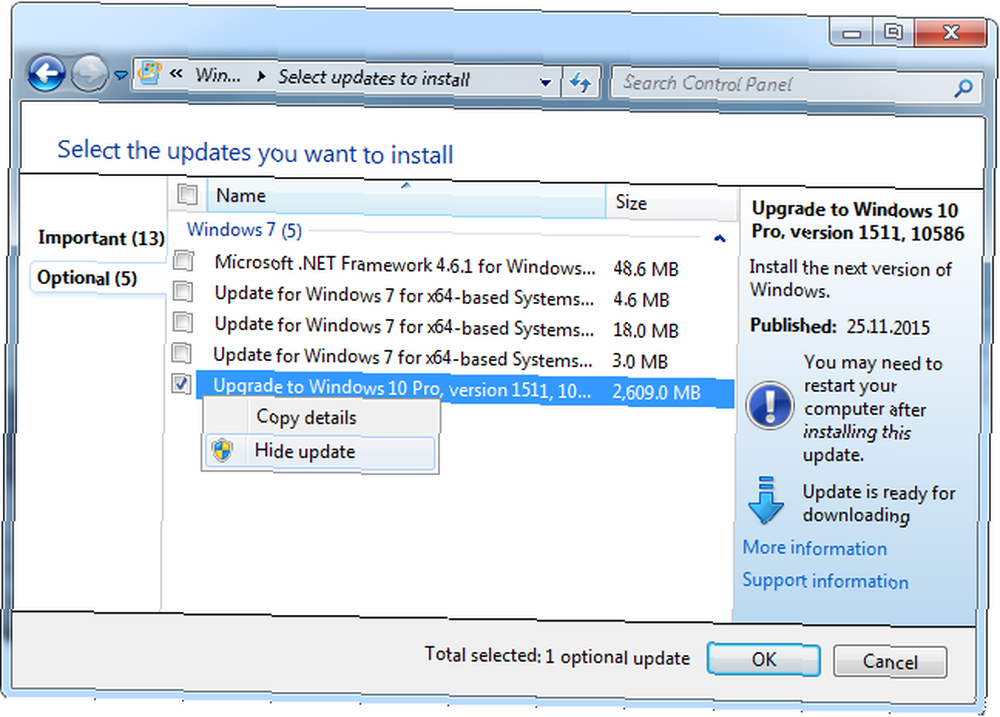The width and height of the screenshot is (1000, 717).
Task: Select the Windows 7 (5) group header
Action: pyautogui.click(x=244, y=230)
